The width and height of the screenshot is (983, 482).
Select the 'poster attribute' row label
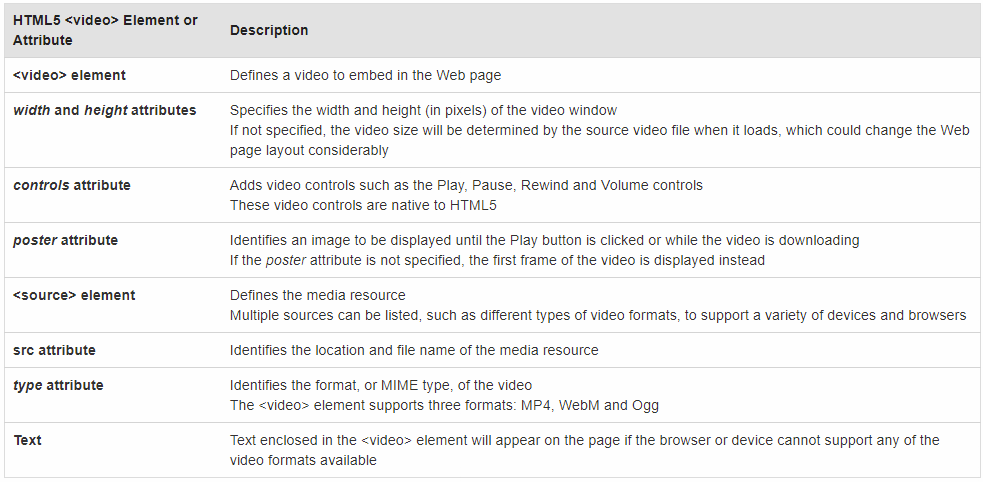pos(65,240)
